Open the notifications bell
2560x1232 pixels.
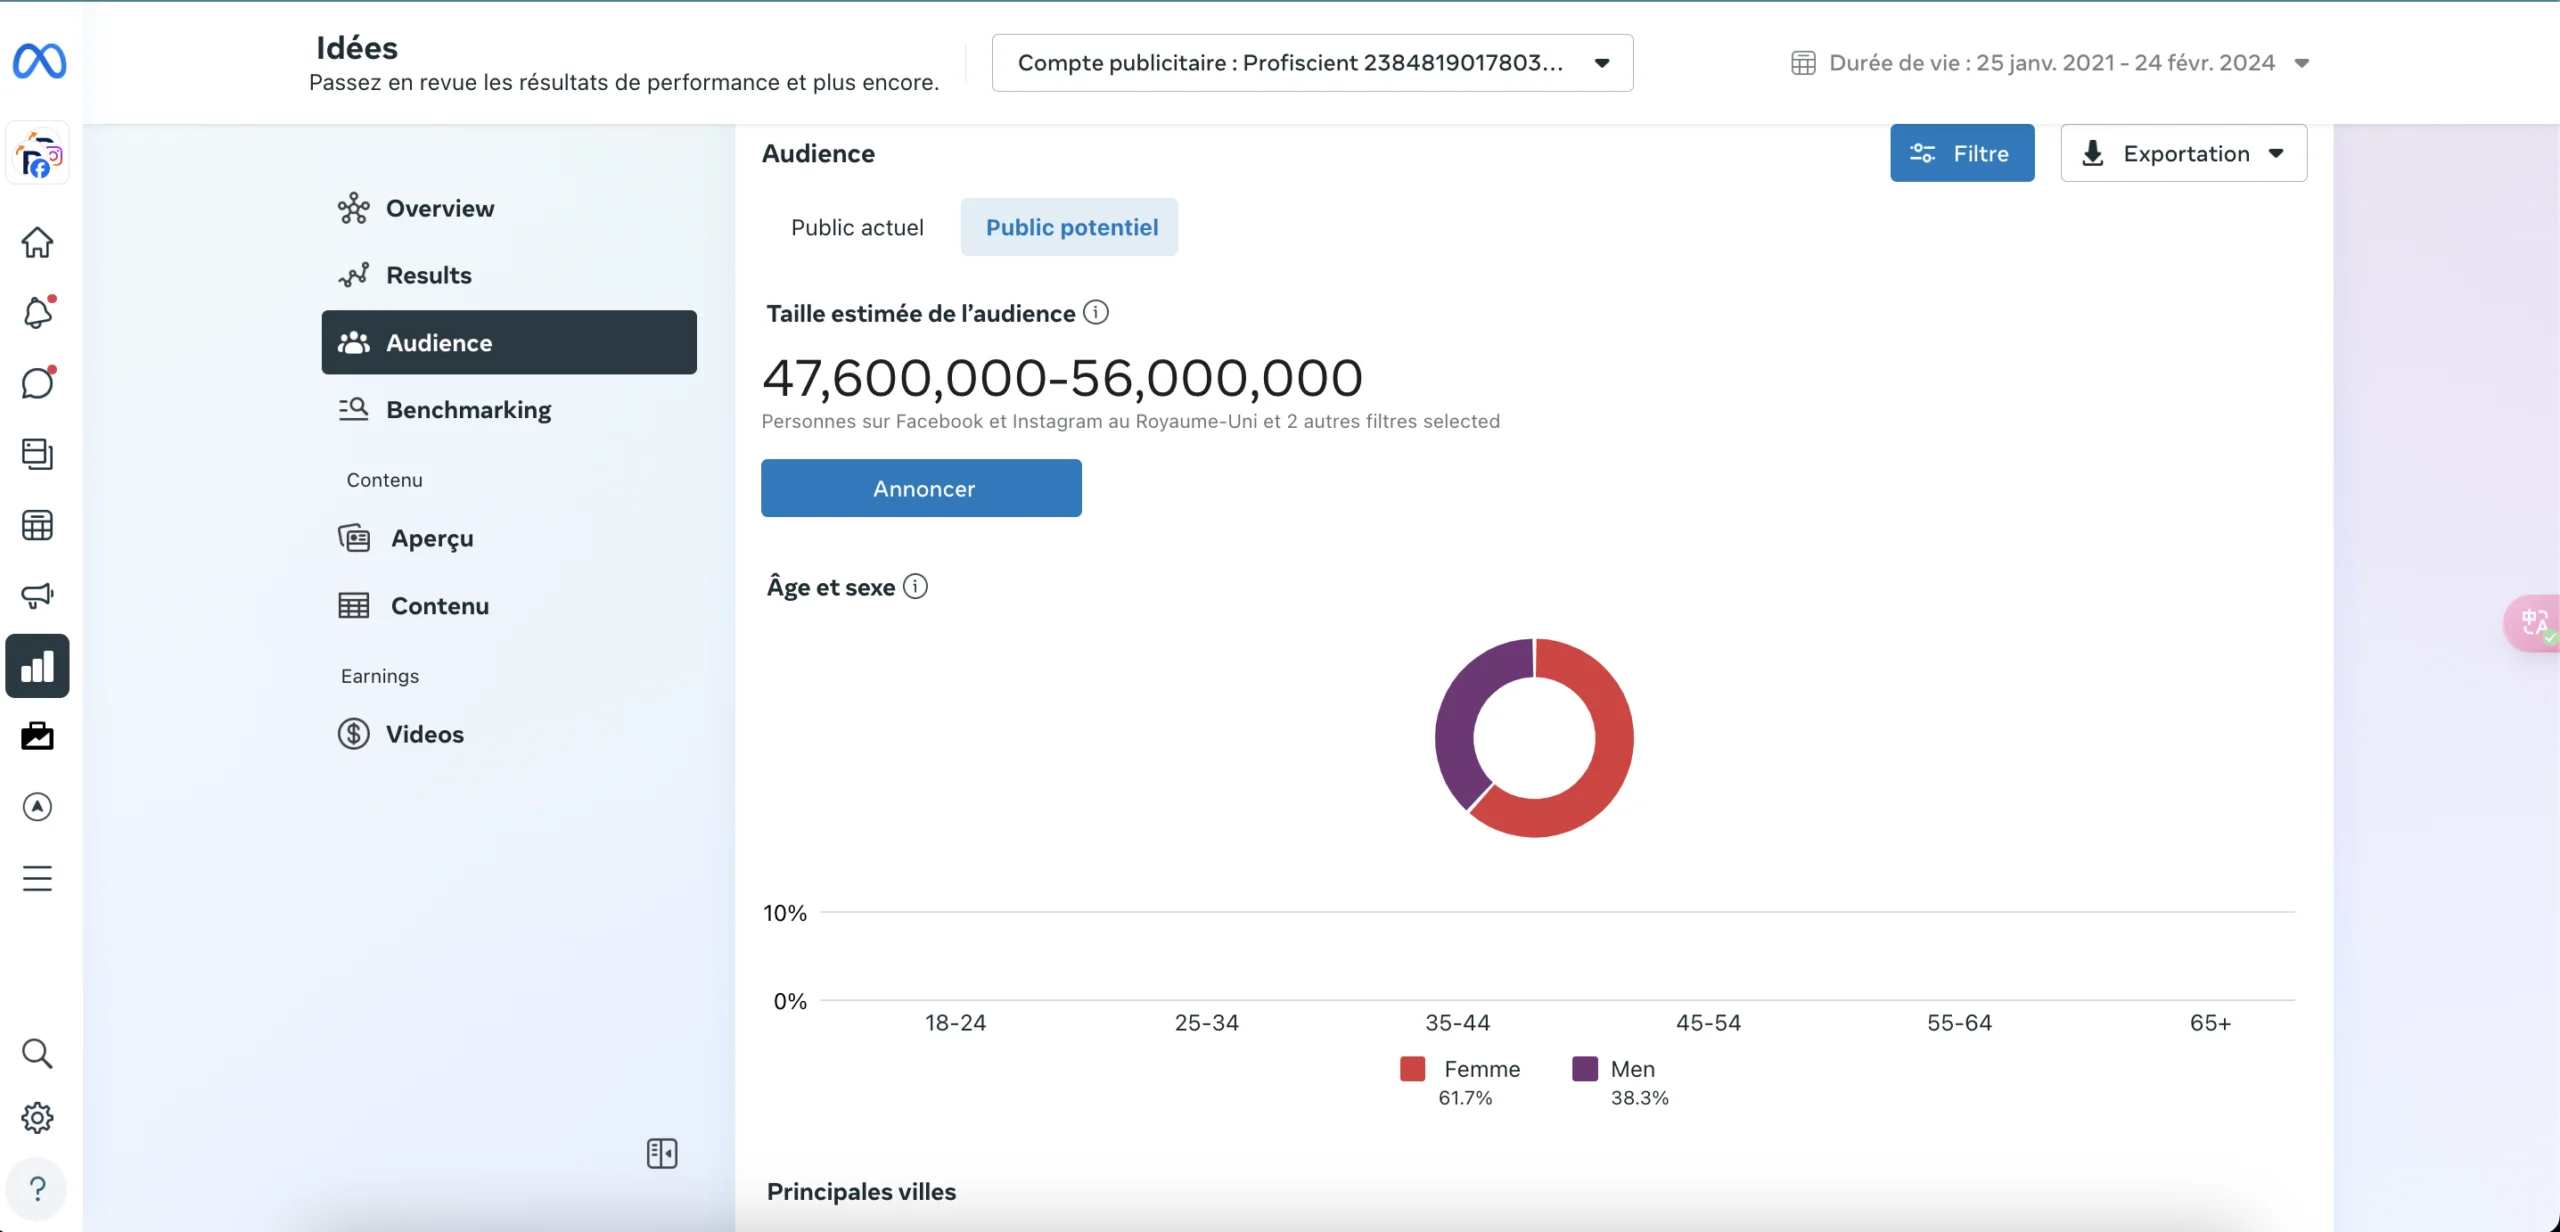(x=37, y=312)
